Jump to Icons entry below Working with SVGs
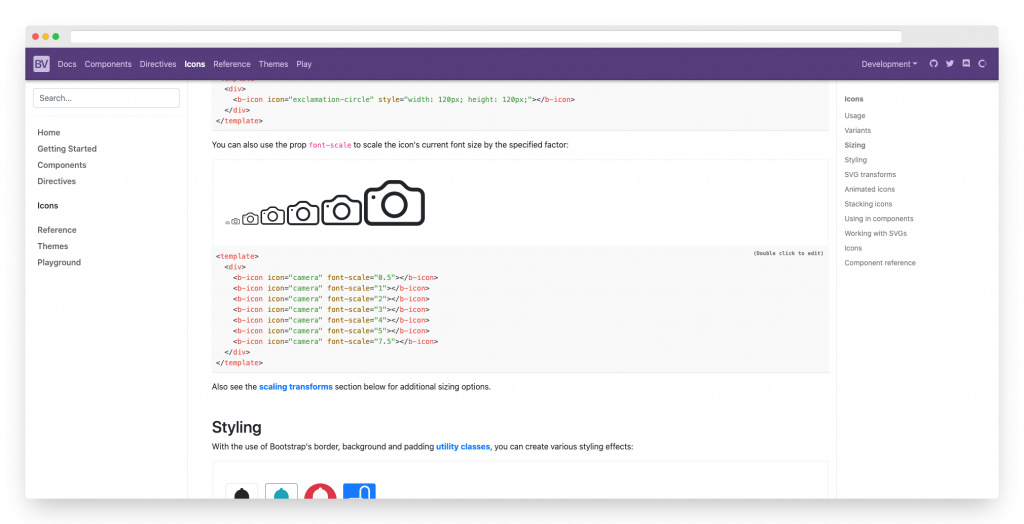This screenshot has height=524, width=1024. coord(853,248)
